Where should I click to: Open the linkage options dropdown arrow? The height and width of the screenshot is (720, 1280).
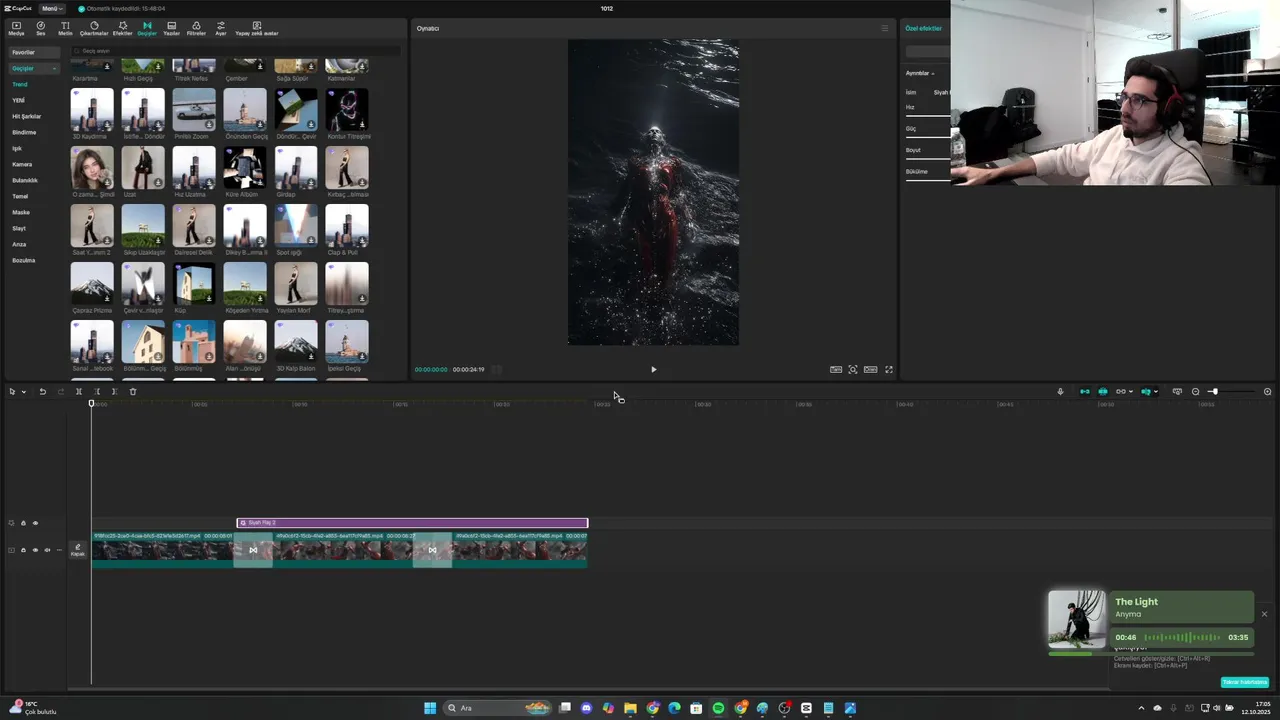point(1131,392)
